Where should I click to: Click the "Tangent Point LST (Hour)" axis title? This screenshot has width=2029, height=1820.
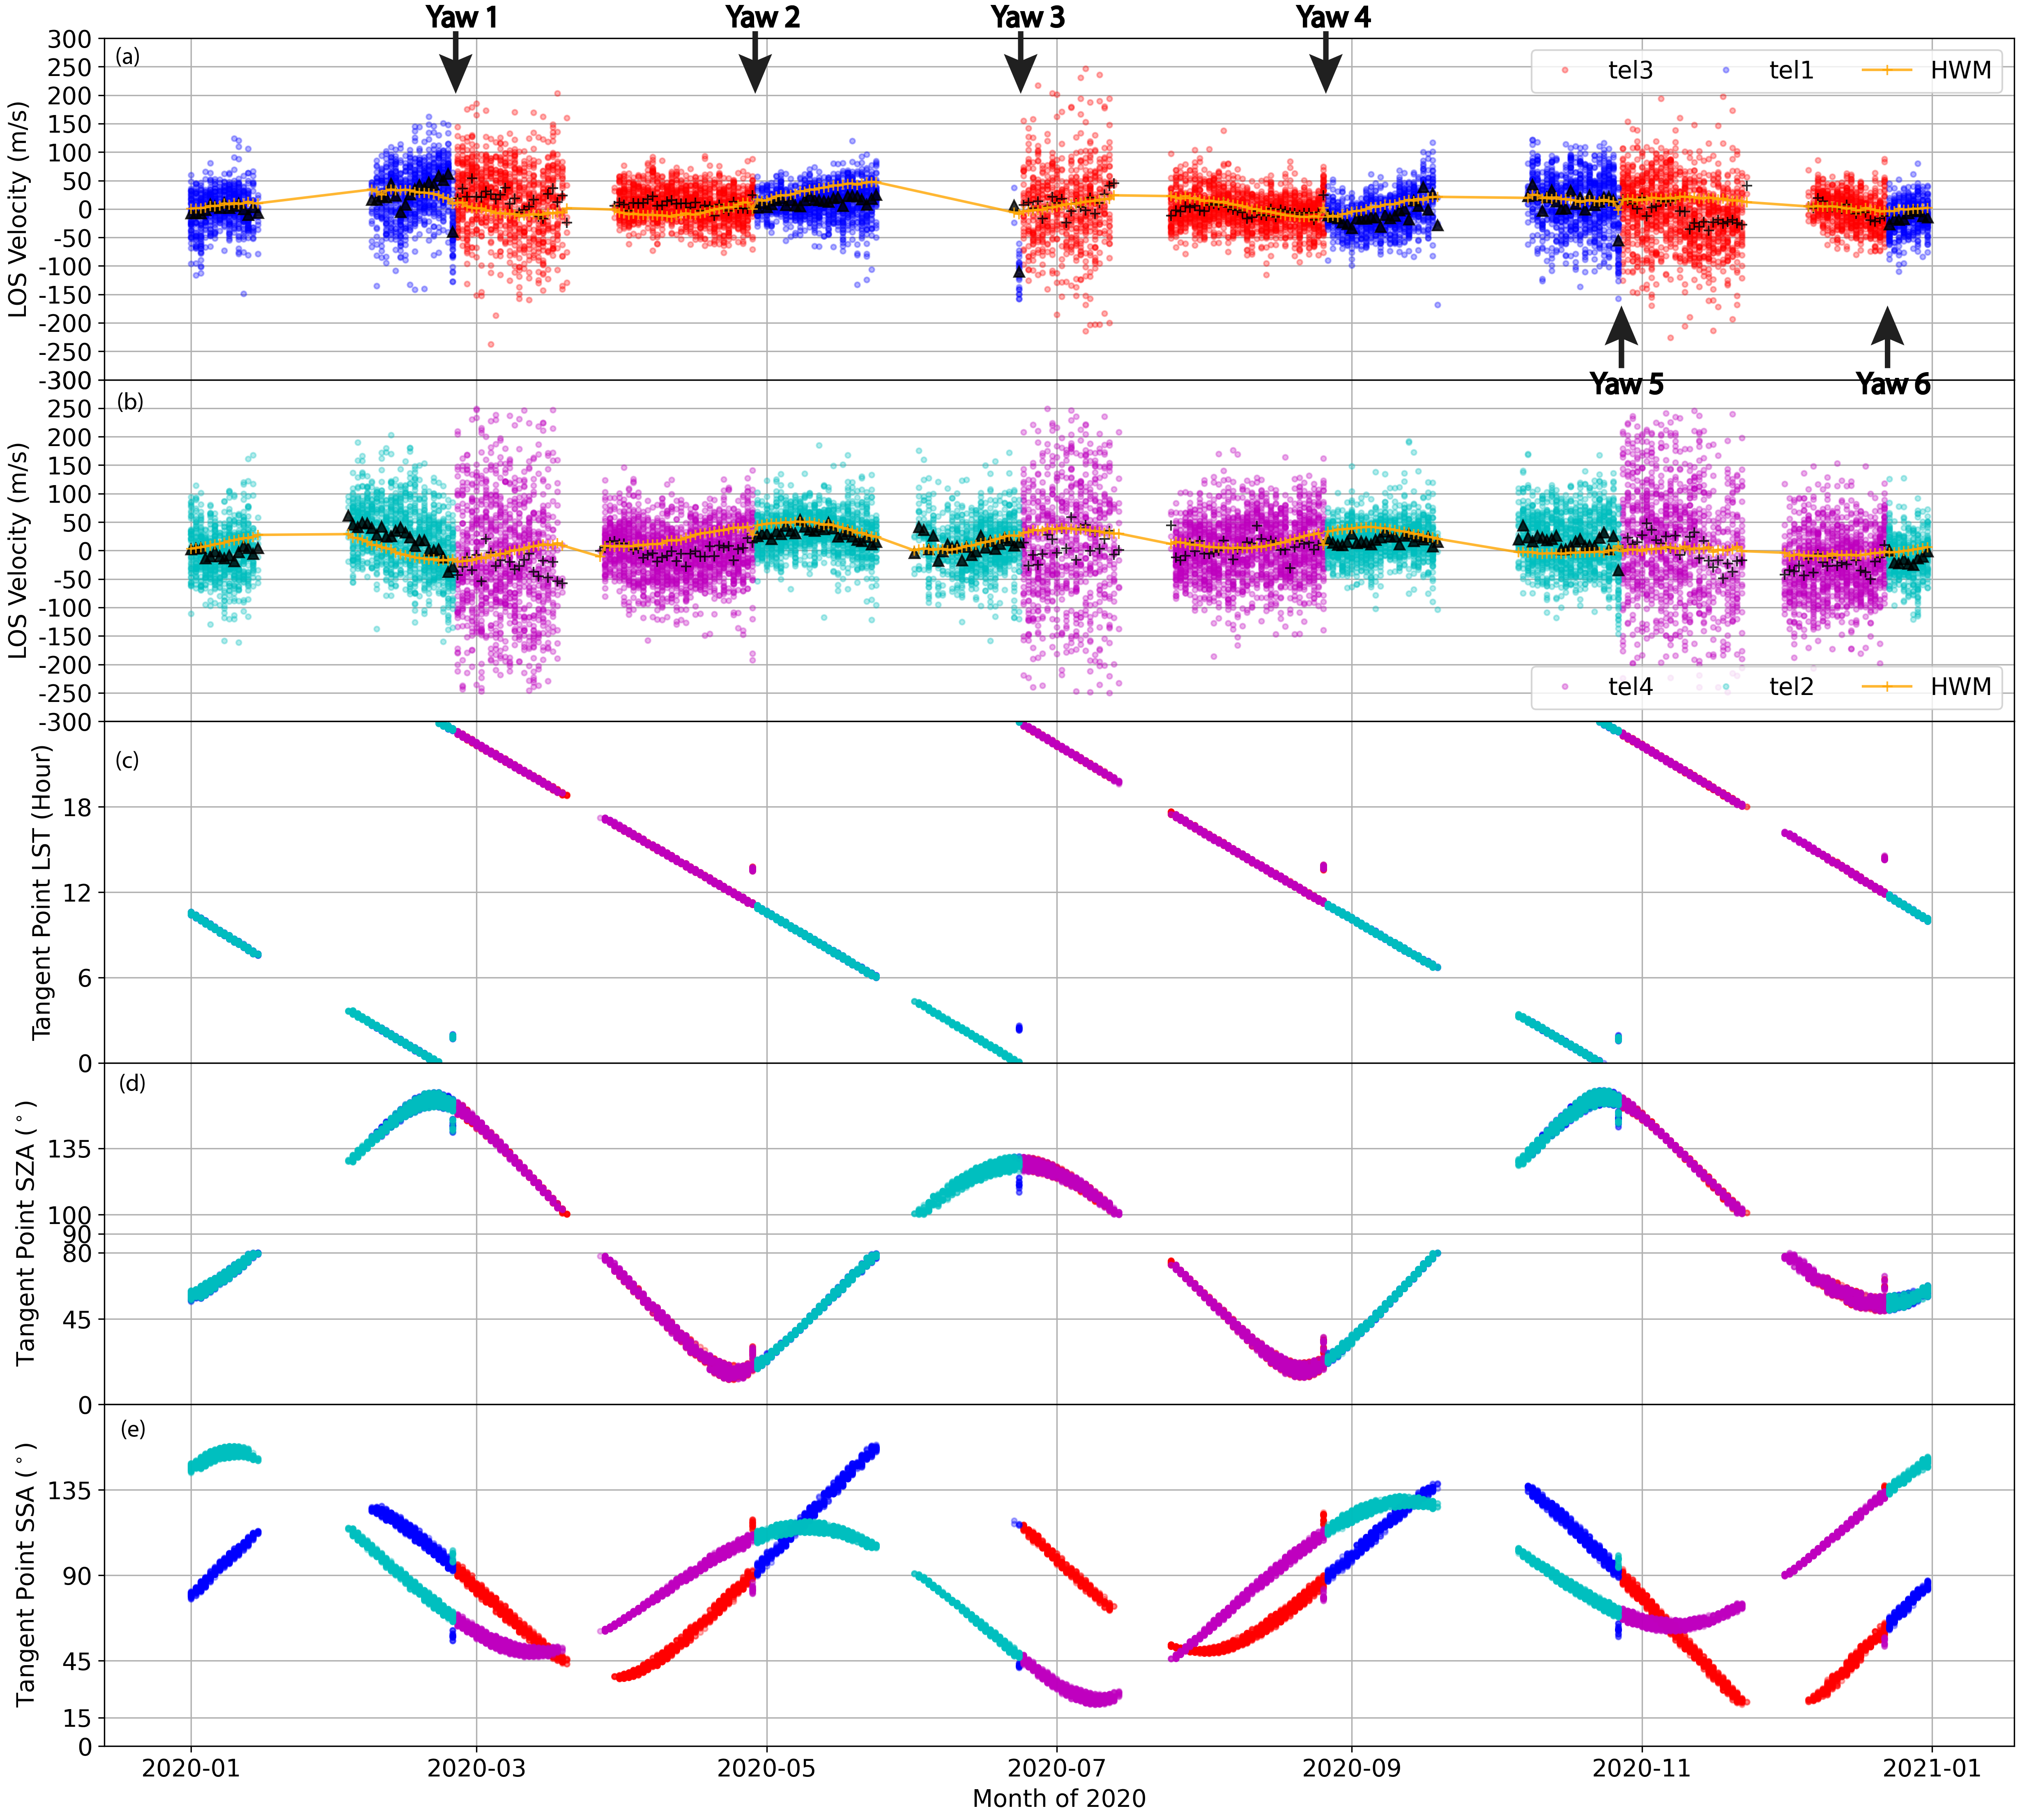tap(42, 893)
